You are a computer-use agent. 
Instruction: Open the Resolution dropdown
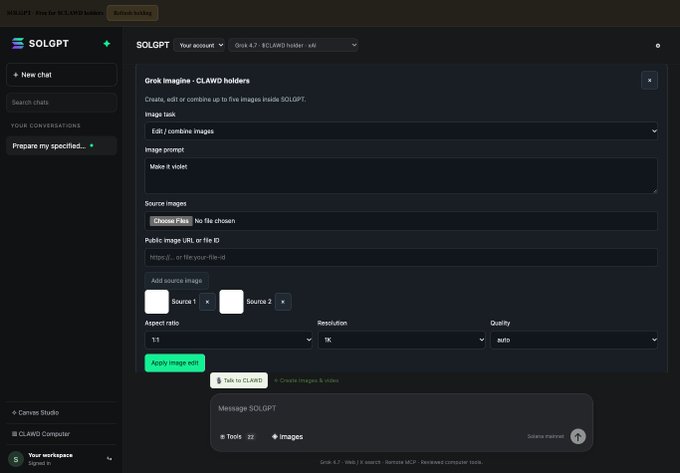[401, 340]
